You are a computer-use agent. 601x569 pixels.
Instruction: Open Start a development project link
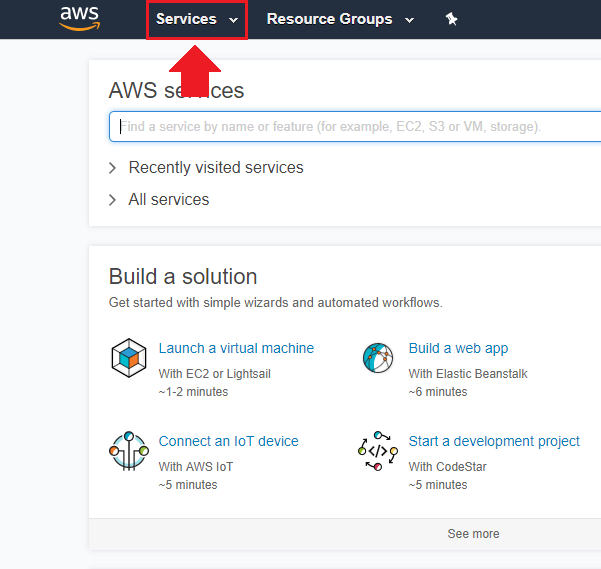click(x=494, y=441)
